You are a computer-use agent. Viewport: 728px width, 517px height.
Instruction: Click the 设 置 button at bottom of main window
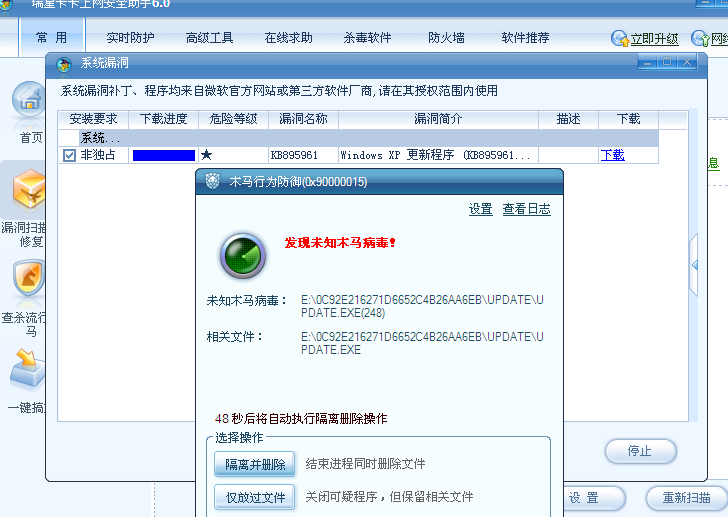click(x=592, y=498)
